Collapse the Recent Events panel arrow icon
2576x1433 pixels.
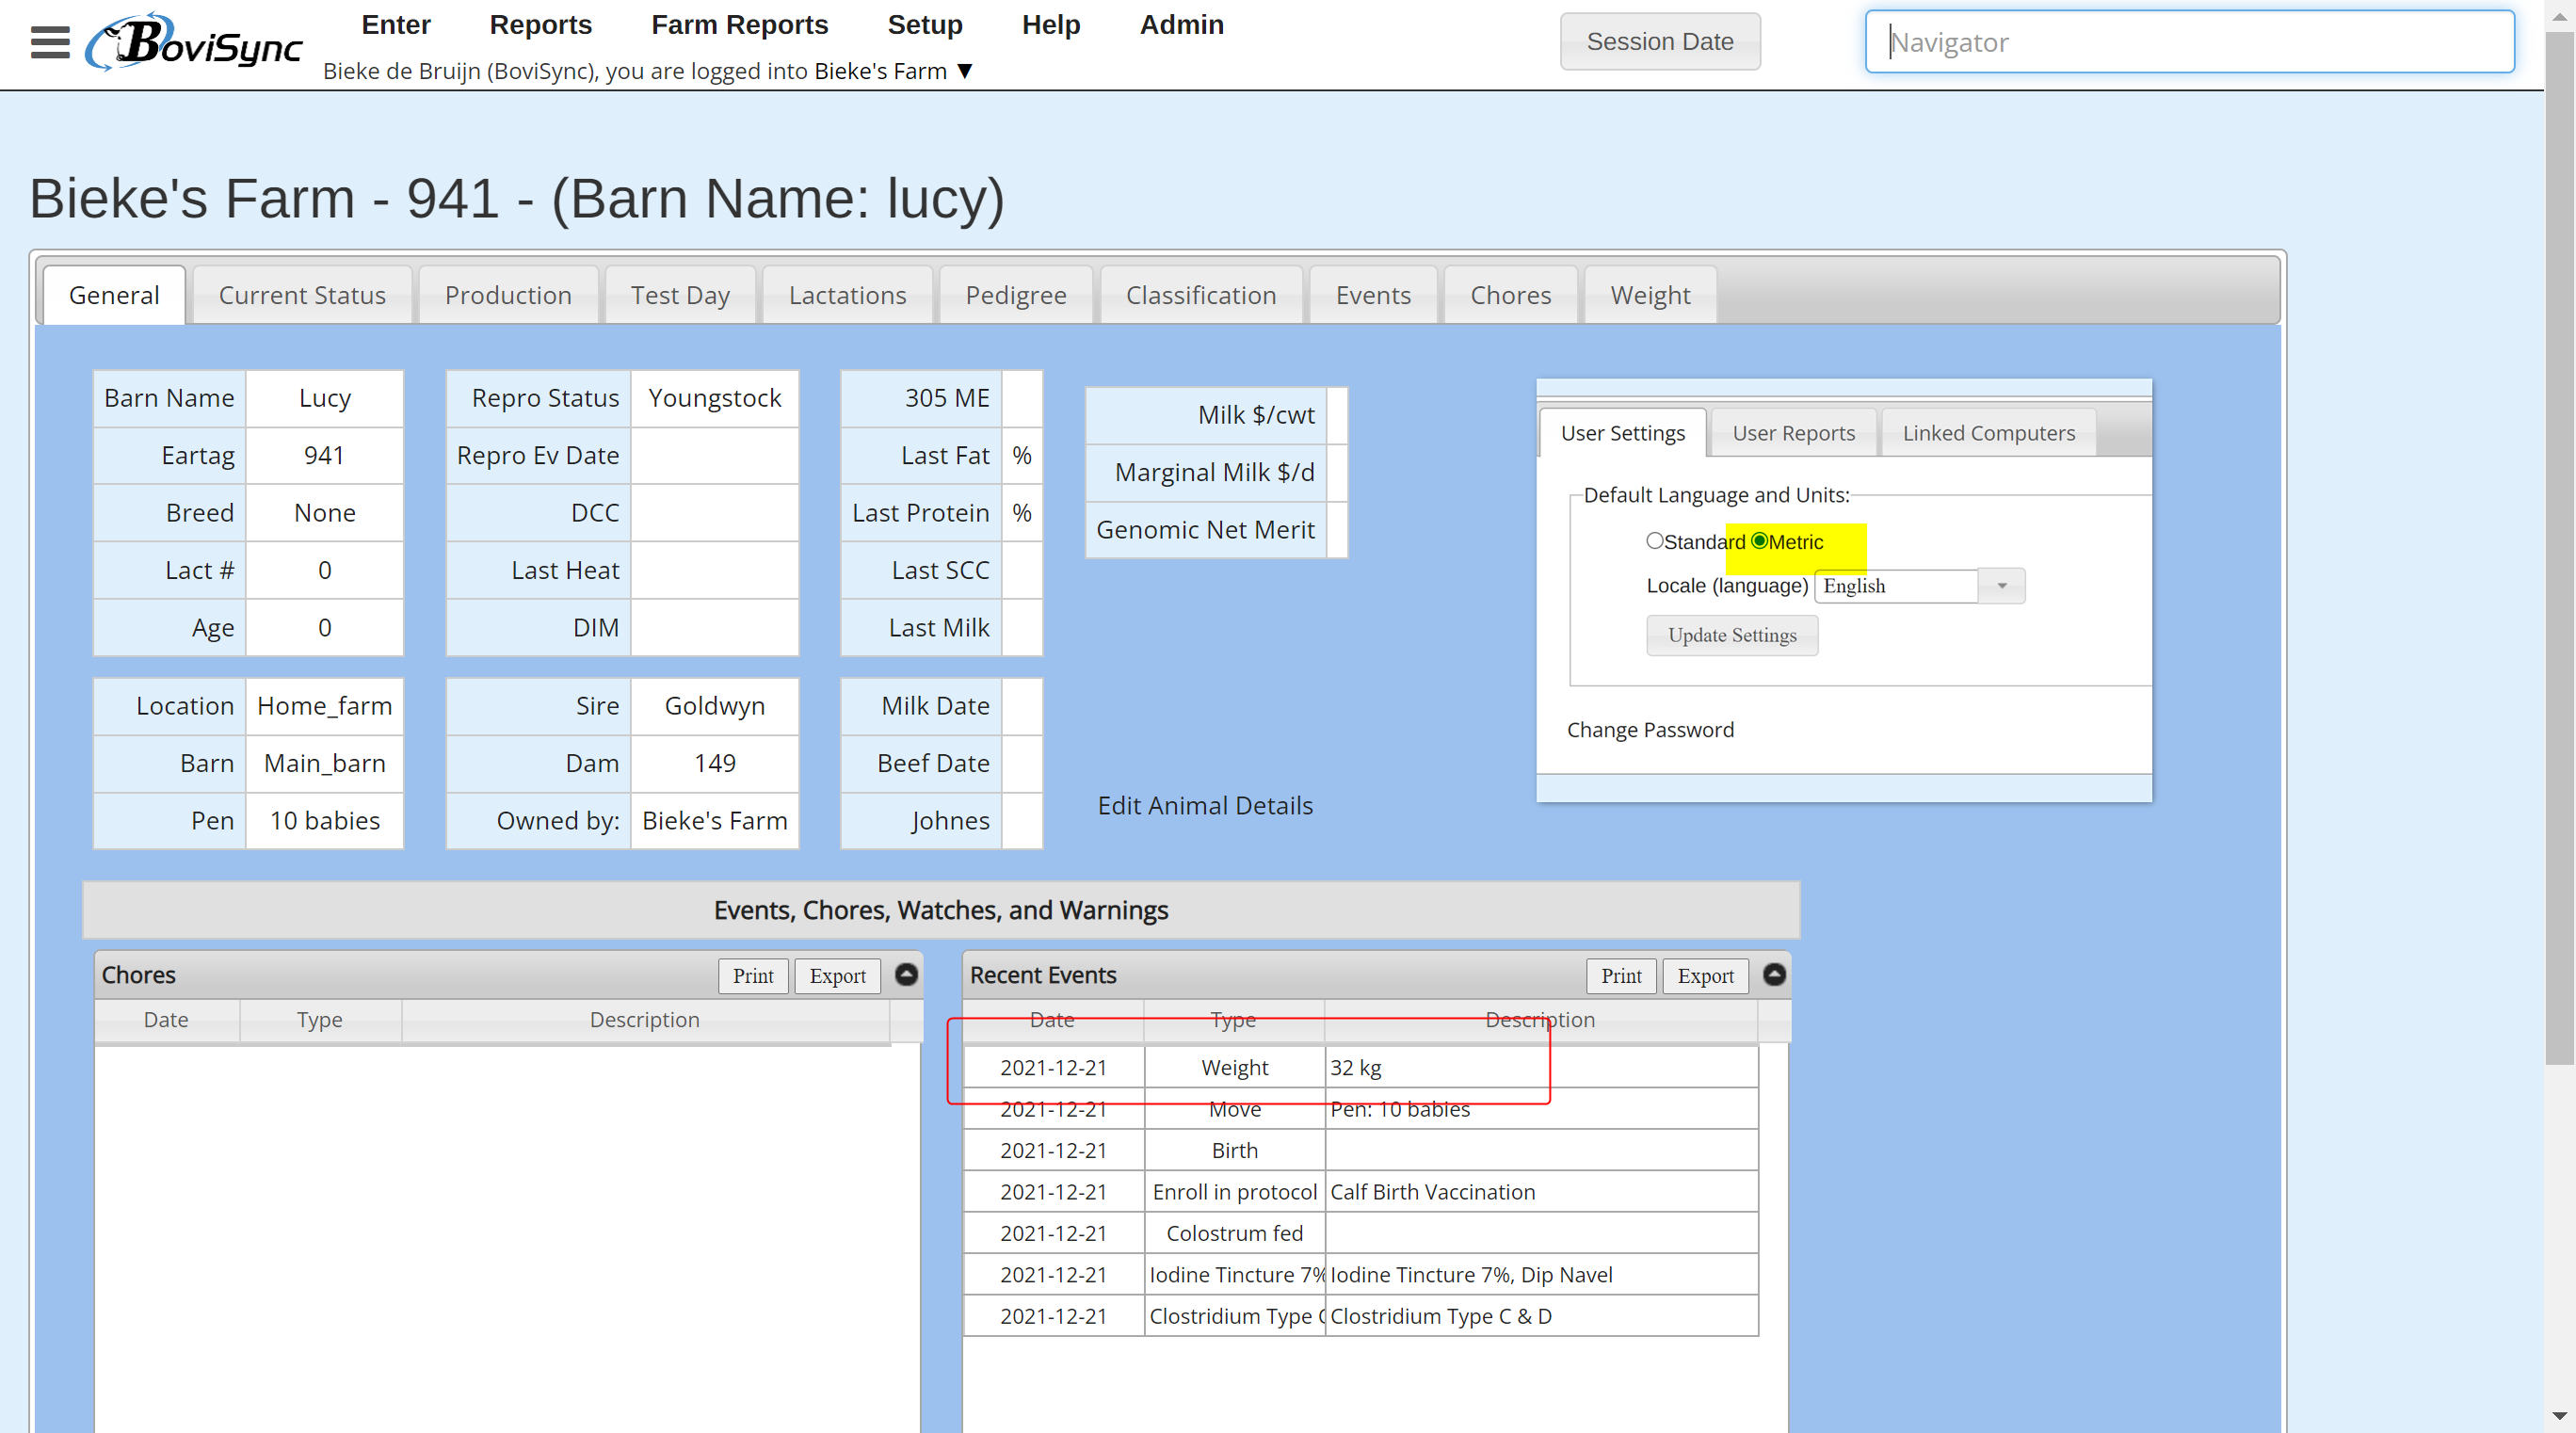click(x=1774, y=975)
